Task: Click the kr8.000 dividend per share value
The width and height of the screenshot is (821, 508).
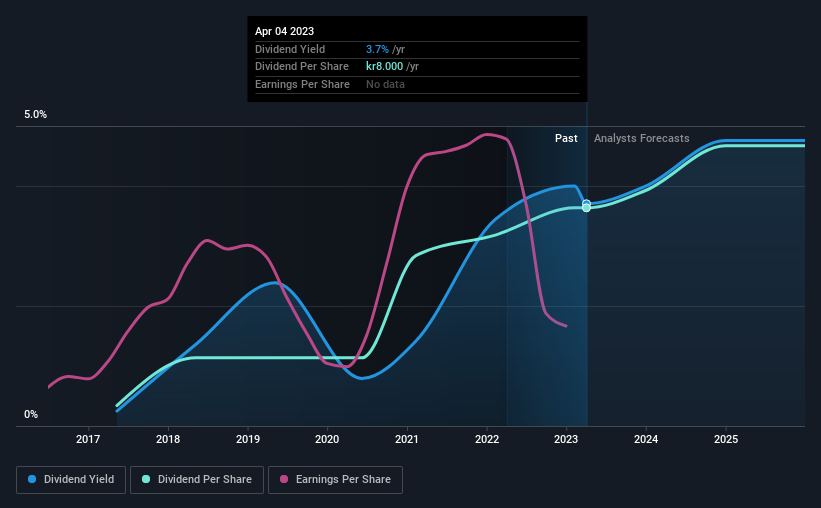Action: click(384, 67)
